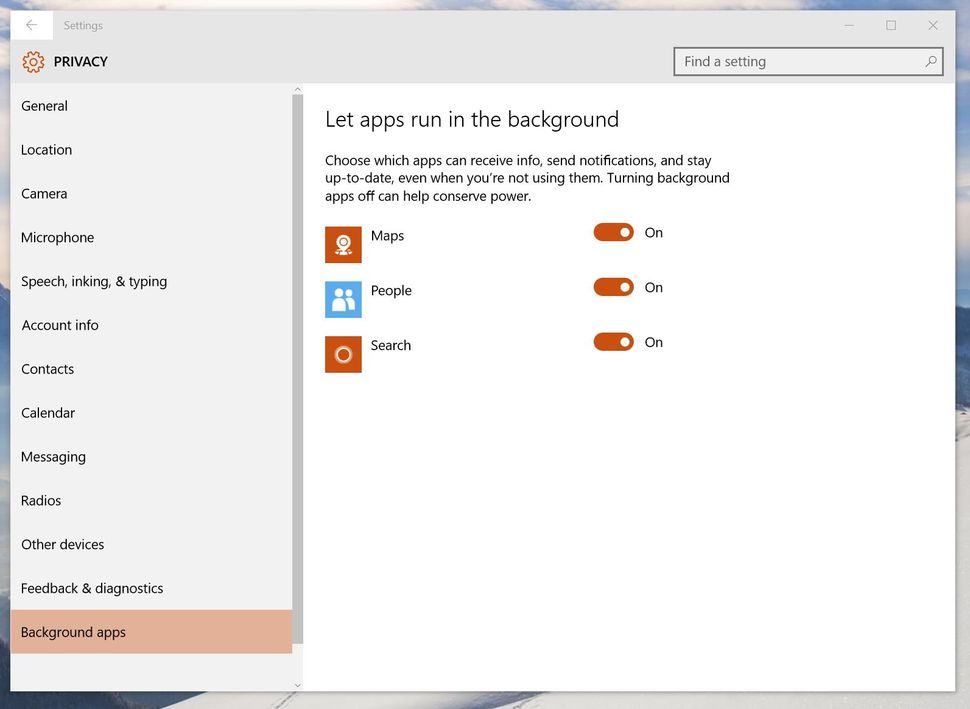Toggle Search off from running in background

pyautogui.click(x=613, y=341)
